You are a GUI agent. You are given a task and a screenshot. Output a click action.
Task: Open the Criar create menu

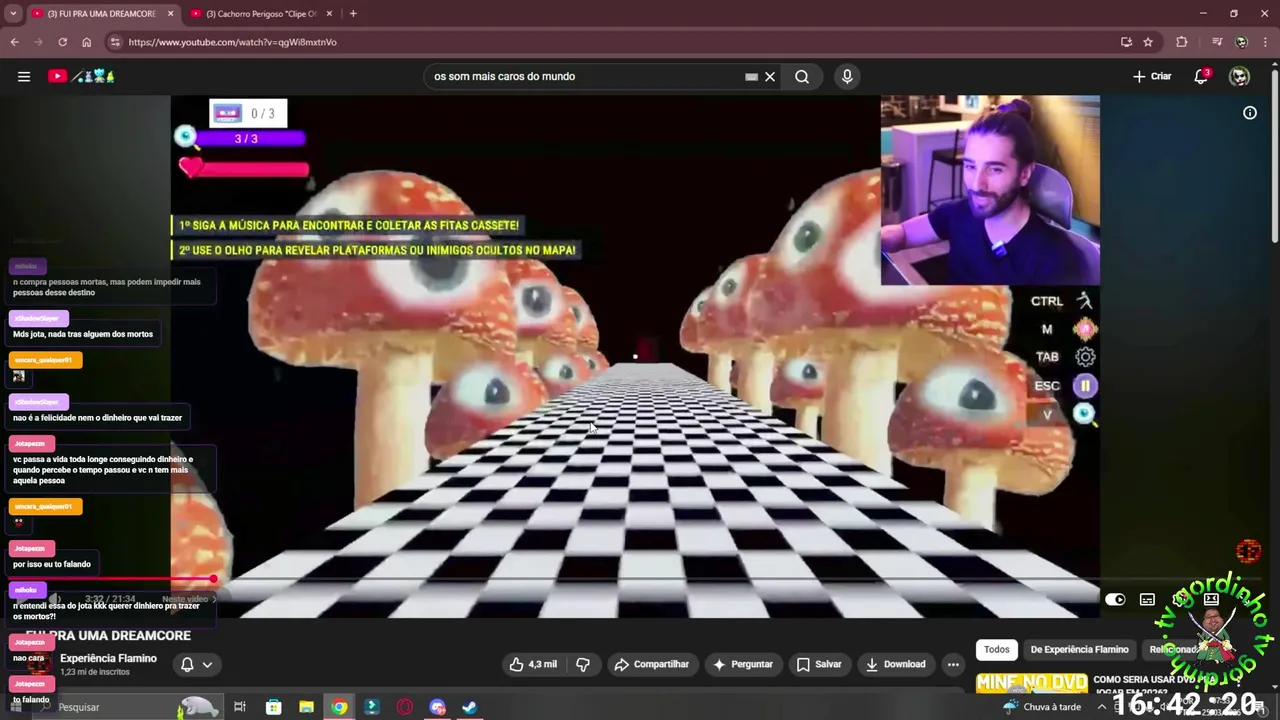click(1152, 76)
